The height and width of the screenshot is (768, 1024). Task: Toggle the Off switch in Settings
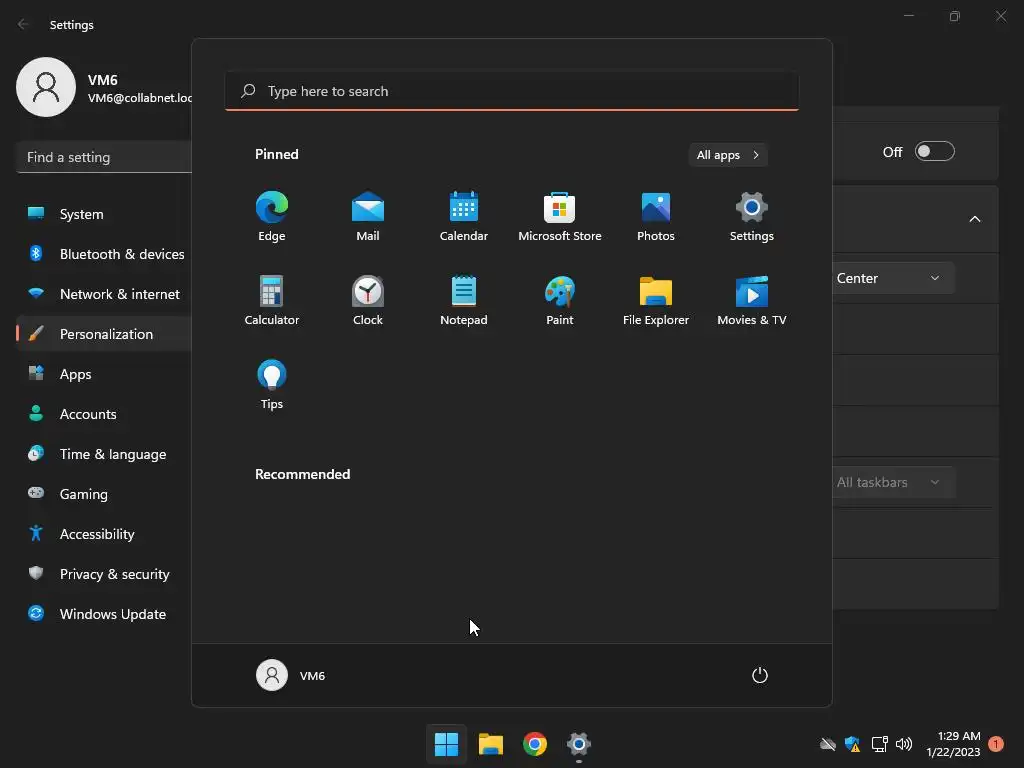[935, 152]
